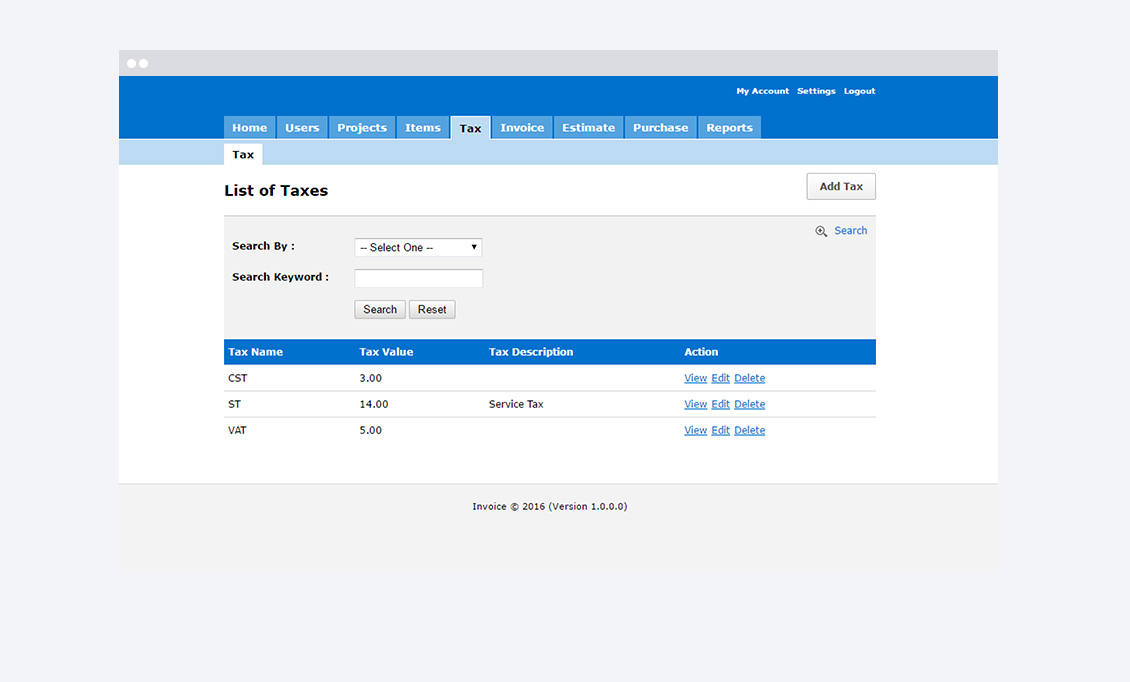Open the Search By dropdown
Screen dimensions: 1130x682
coord(418,247)
